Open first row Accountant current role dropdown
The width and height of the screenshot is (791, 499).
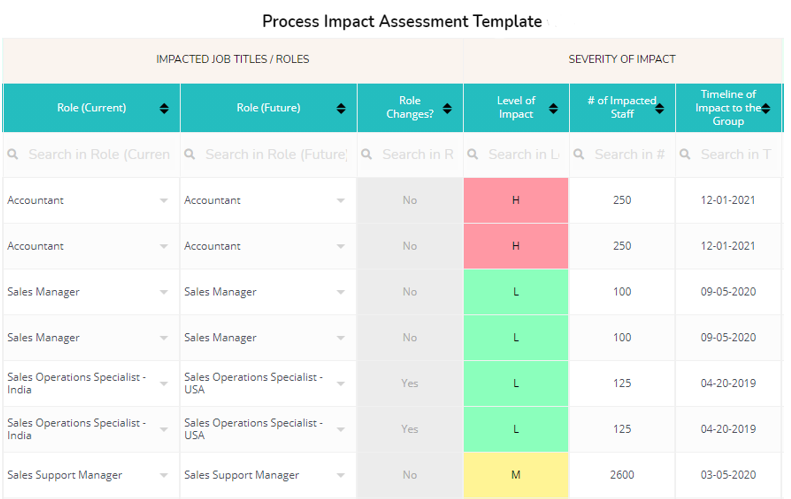click(164, 201)
